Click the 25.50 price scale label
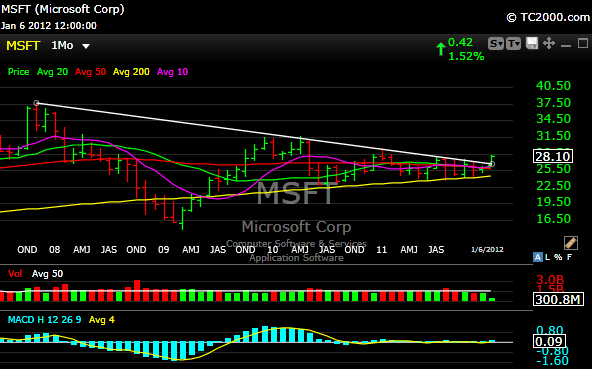592x369 pixels. pyautogui.click(x=553, y=169)
